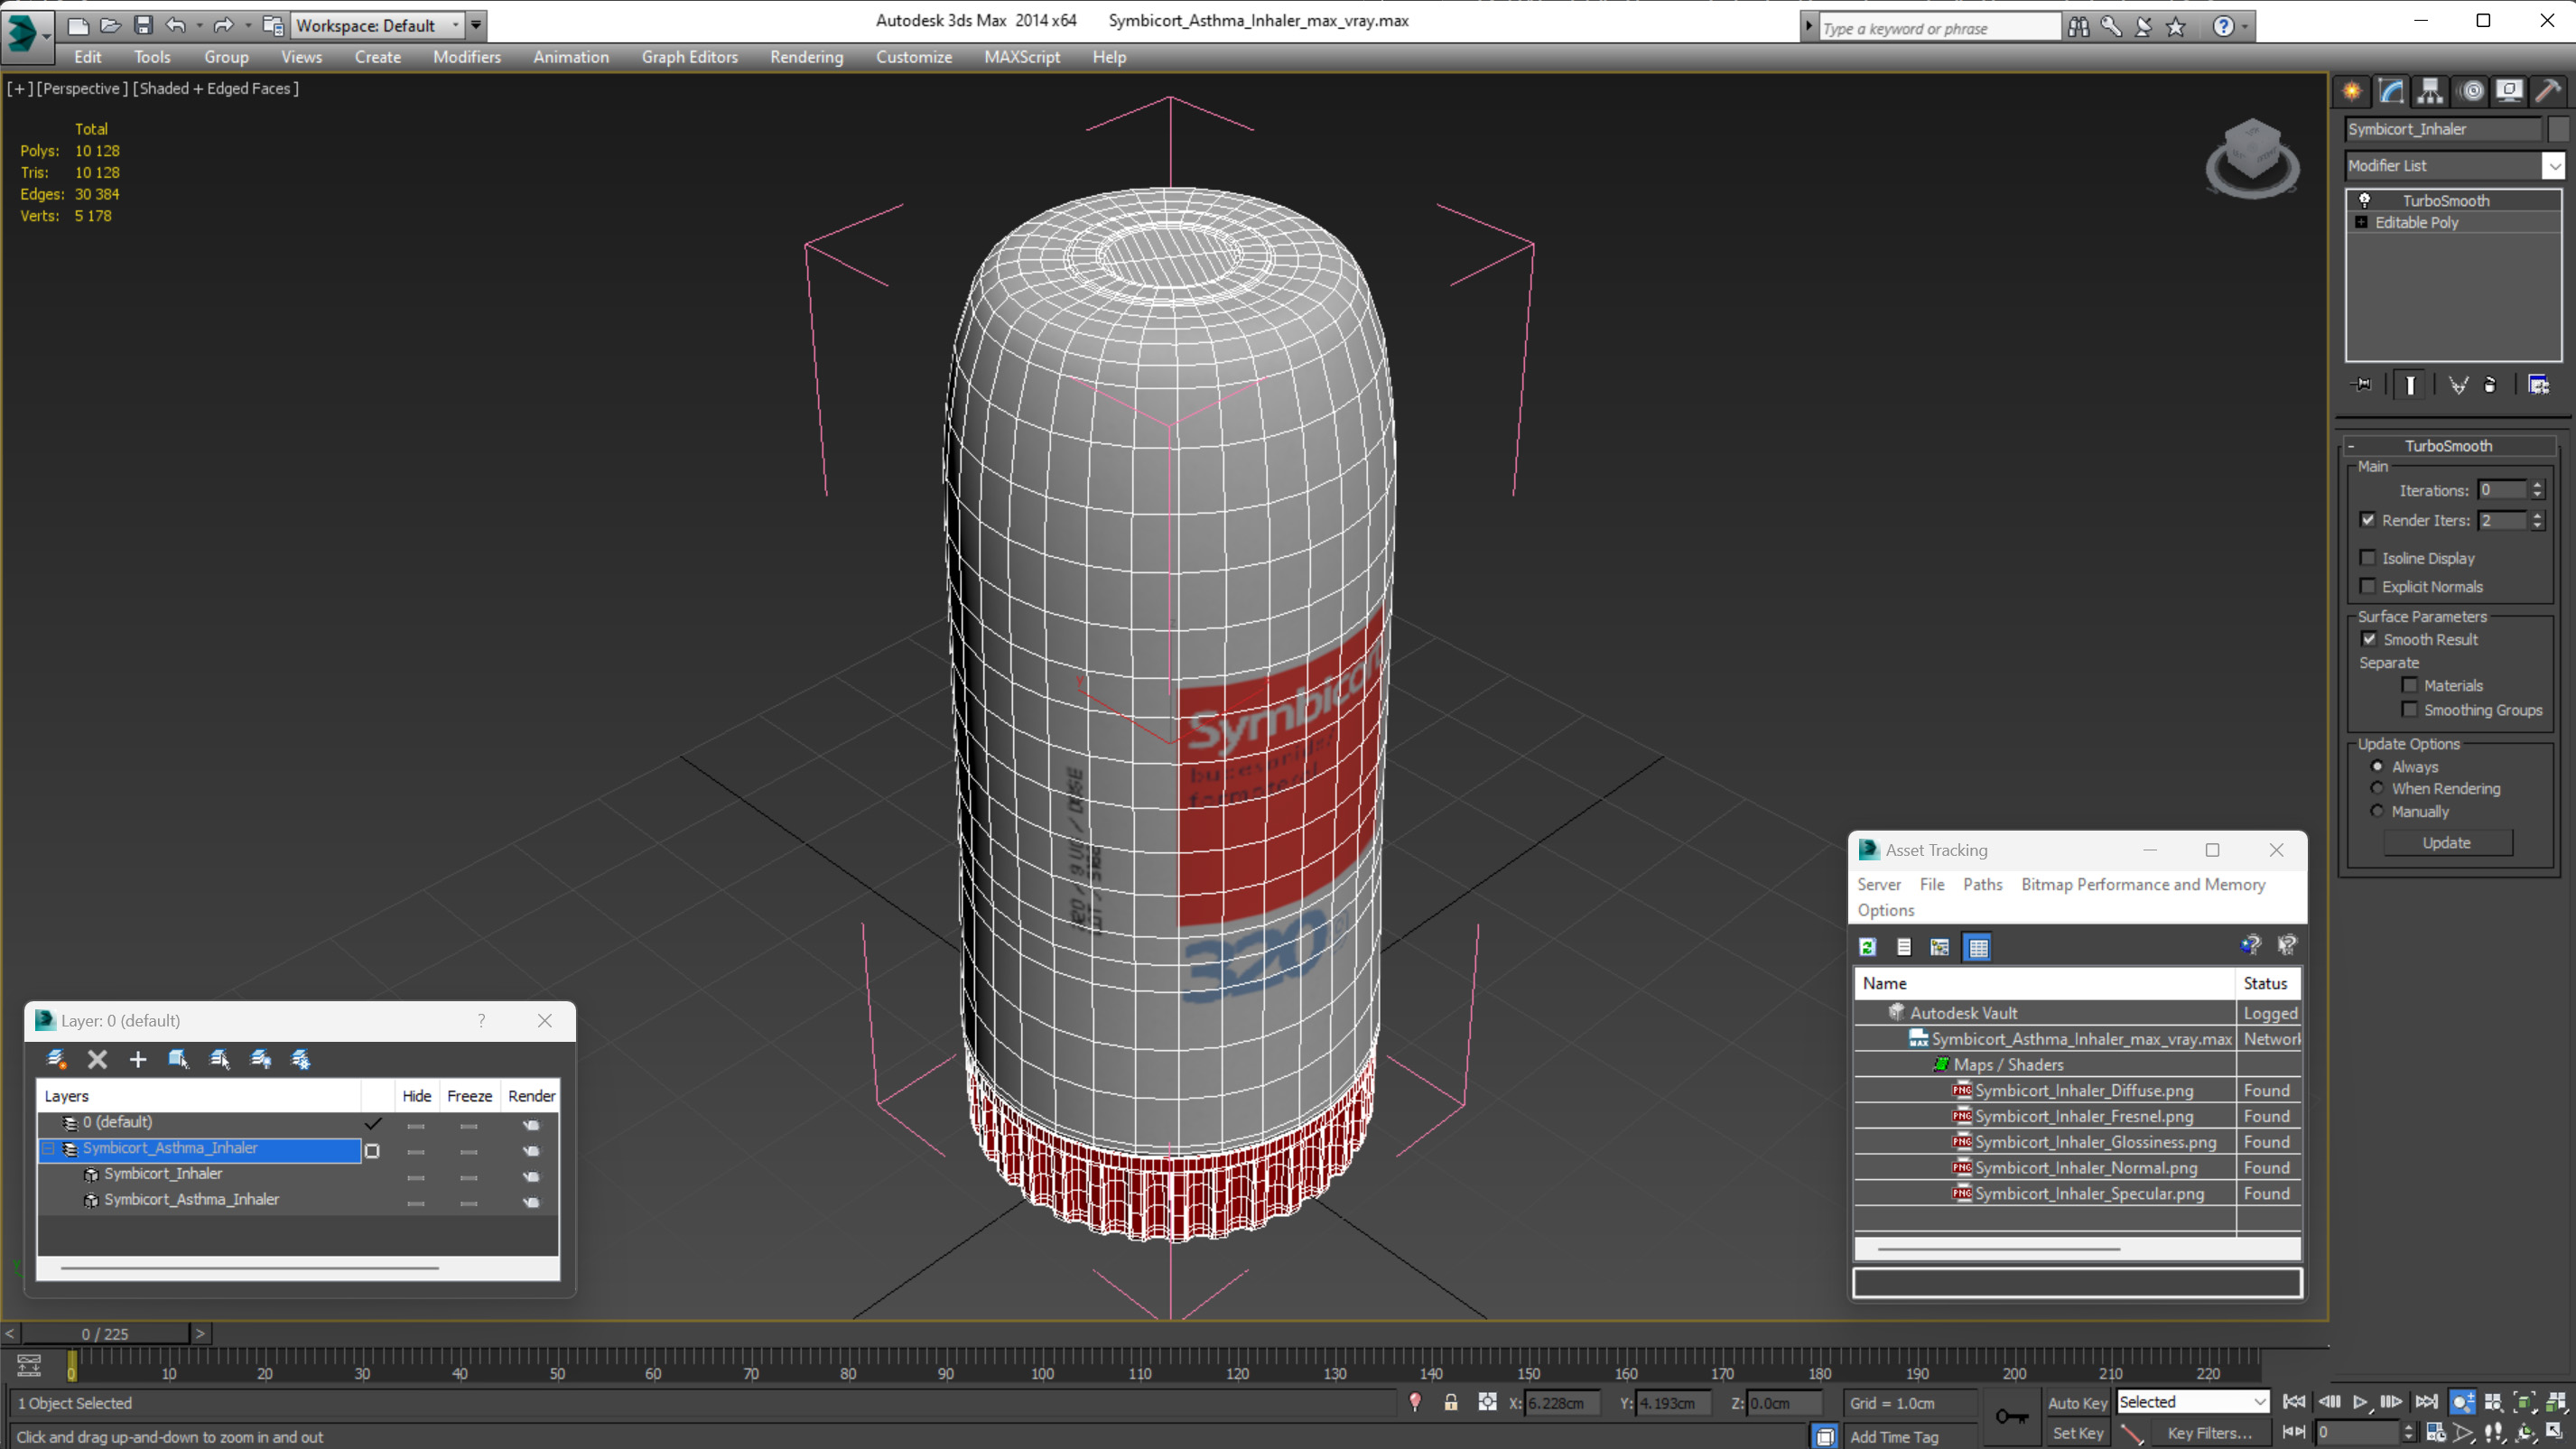Enable the Isoline Display checkbox

[2367, 558]
